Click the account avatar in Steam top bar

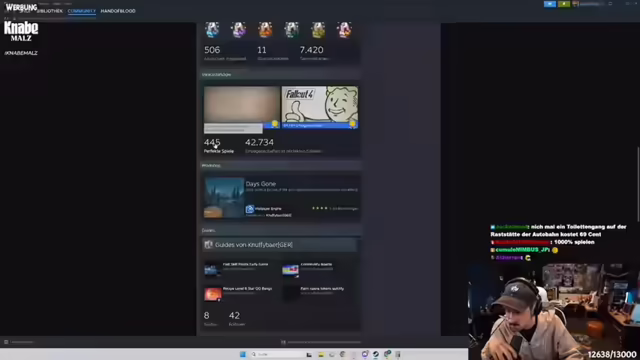click(576, 4)
